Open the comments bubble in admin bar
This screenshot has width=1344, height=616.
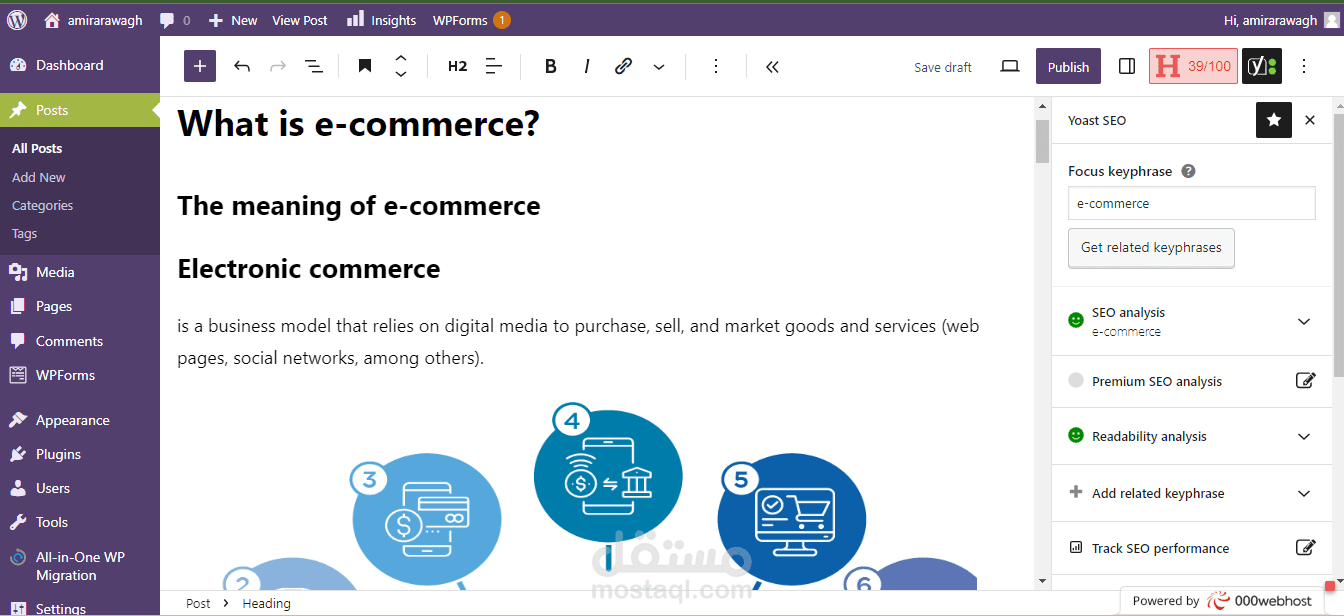(x=174, y=20)
